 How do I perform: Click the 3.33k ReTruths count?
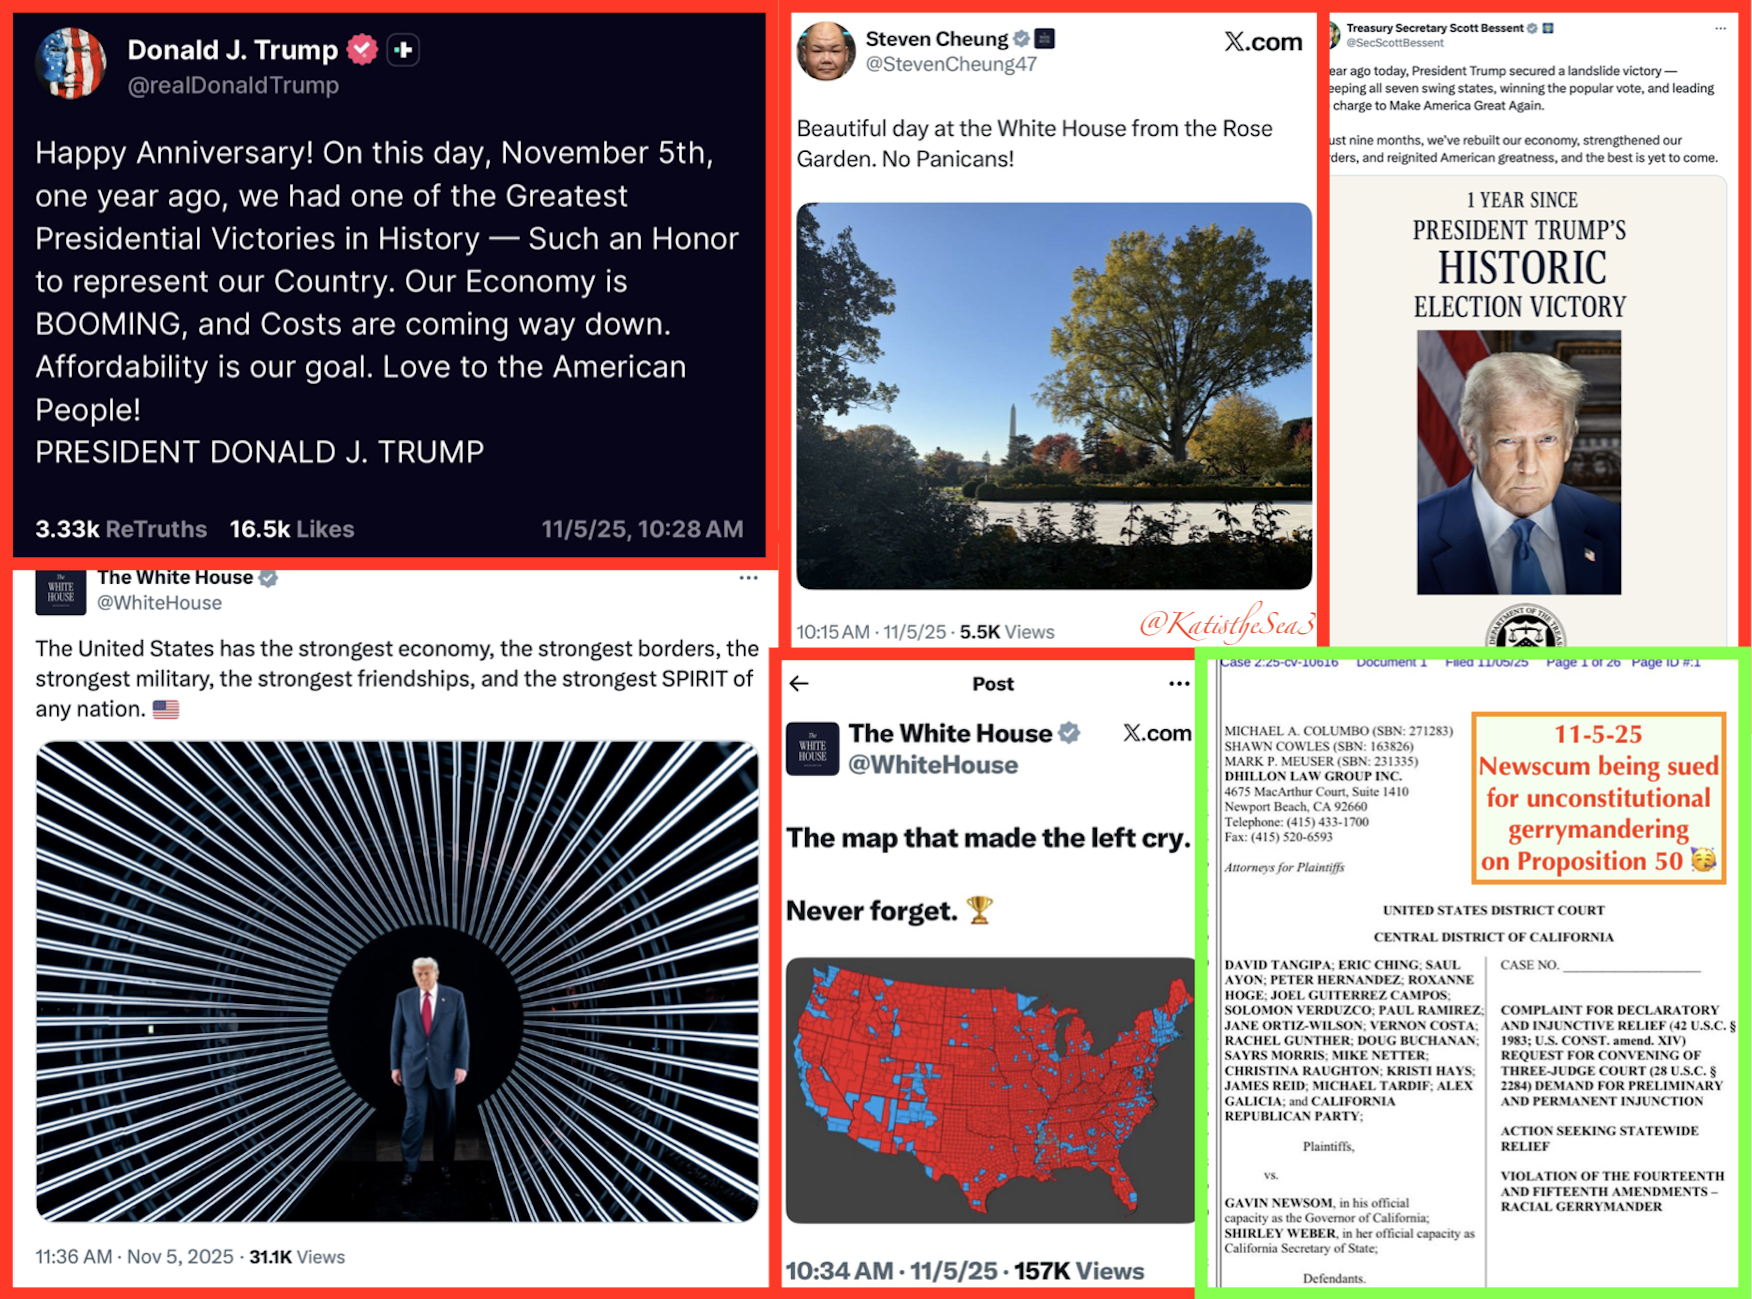[x=121, y=529]
